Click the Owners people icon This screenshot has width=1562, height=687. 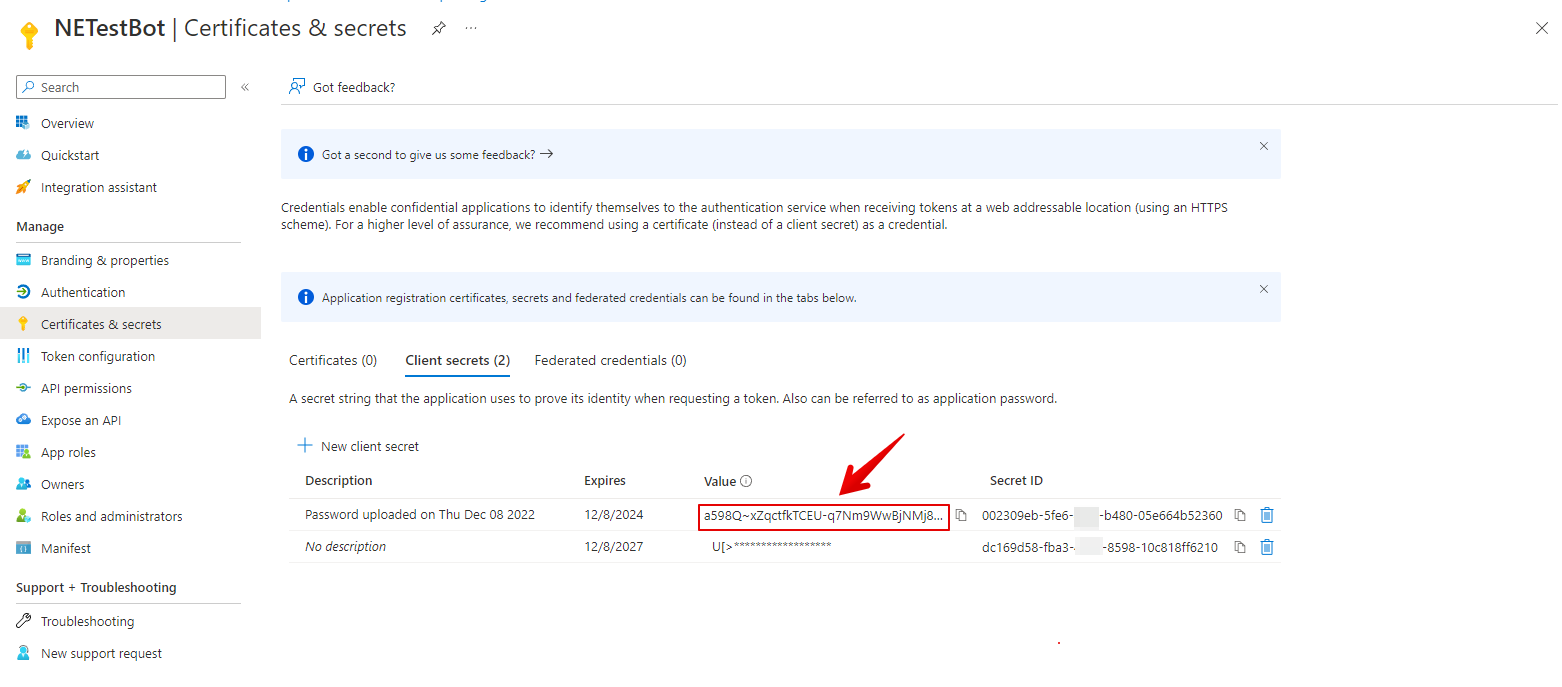[23, 484]
